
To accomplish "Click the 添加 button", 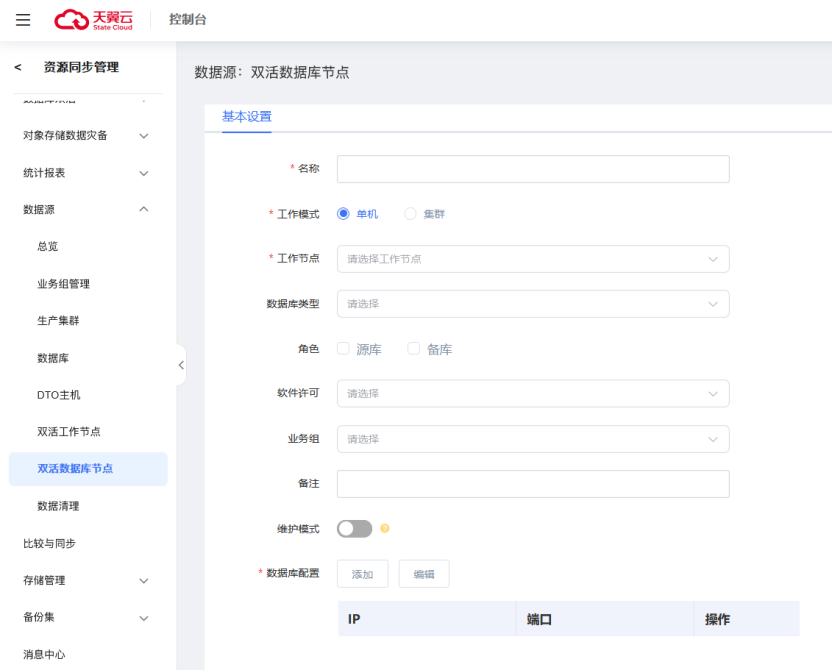I will (x=362, y=574).
